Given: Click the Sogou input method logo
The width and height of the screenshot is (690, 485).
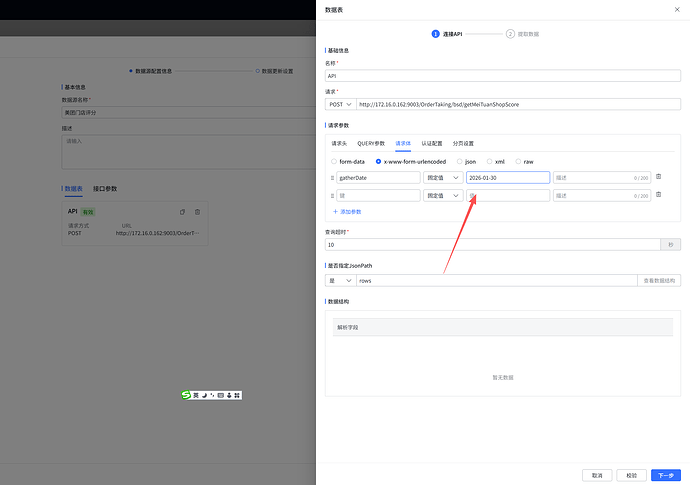Looking at the screenshot, I should [x=186, y=395].
